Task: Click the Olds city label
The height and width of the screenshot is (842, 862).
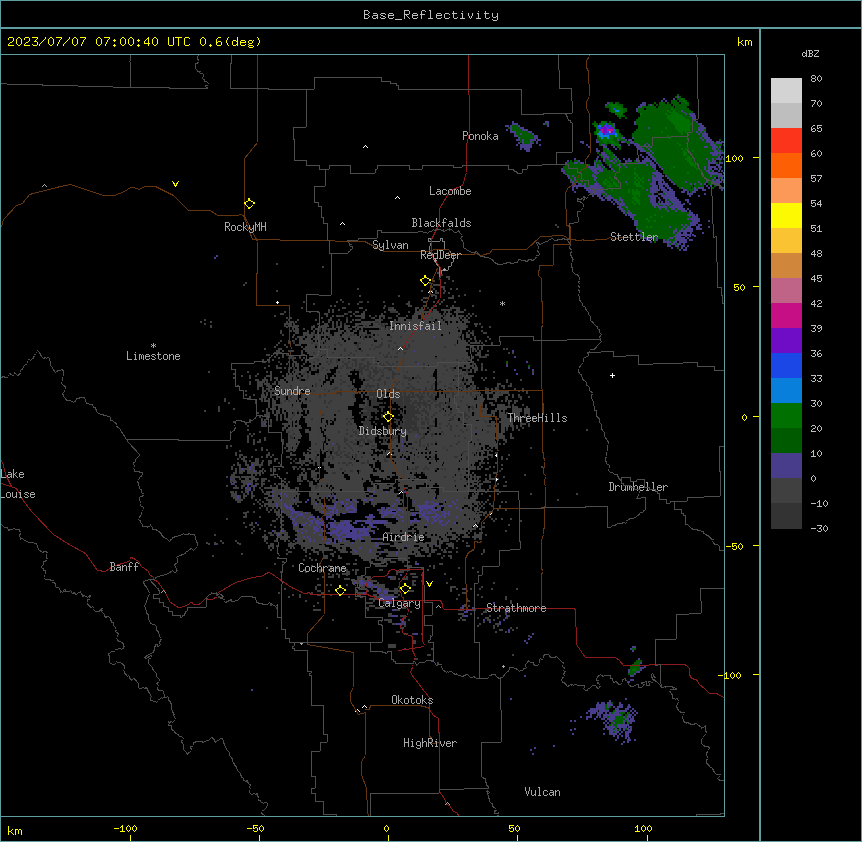Action: (x=388, y=394)
